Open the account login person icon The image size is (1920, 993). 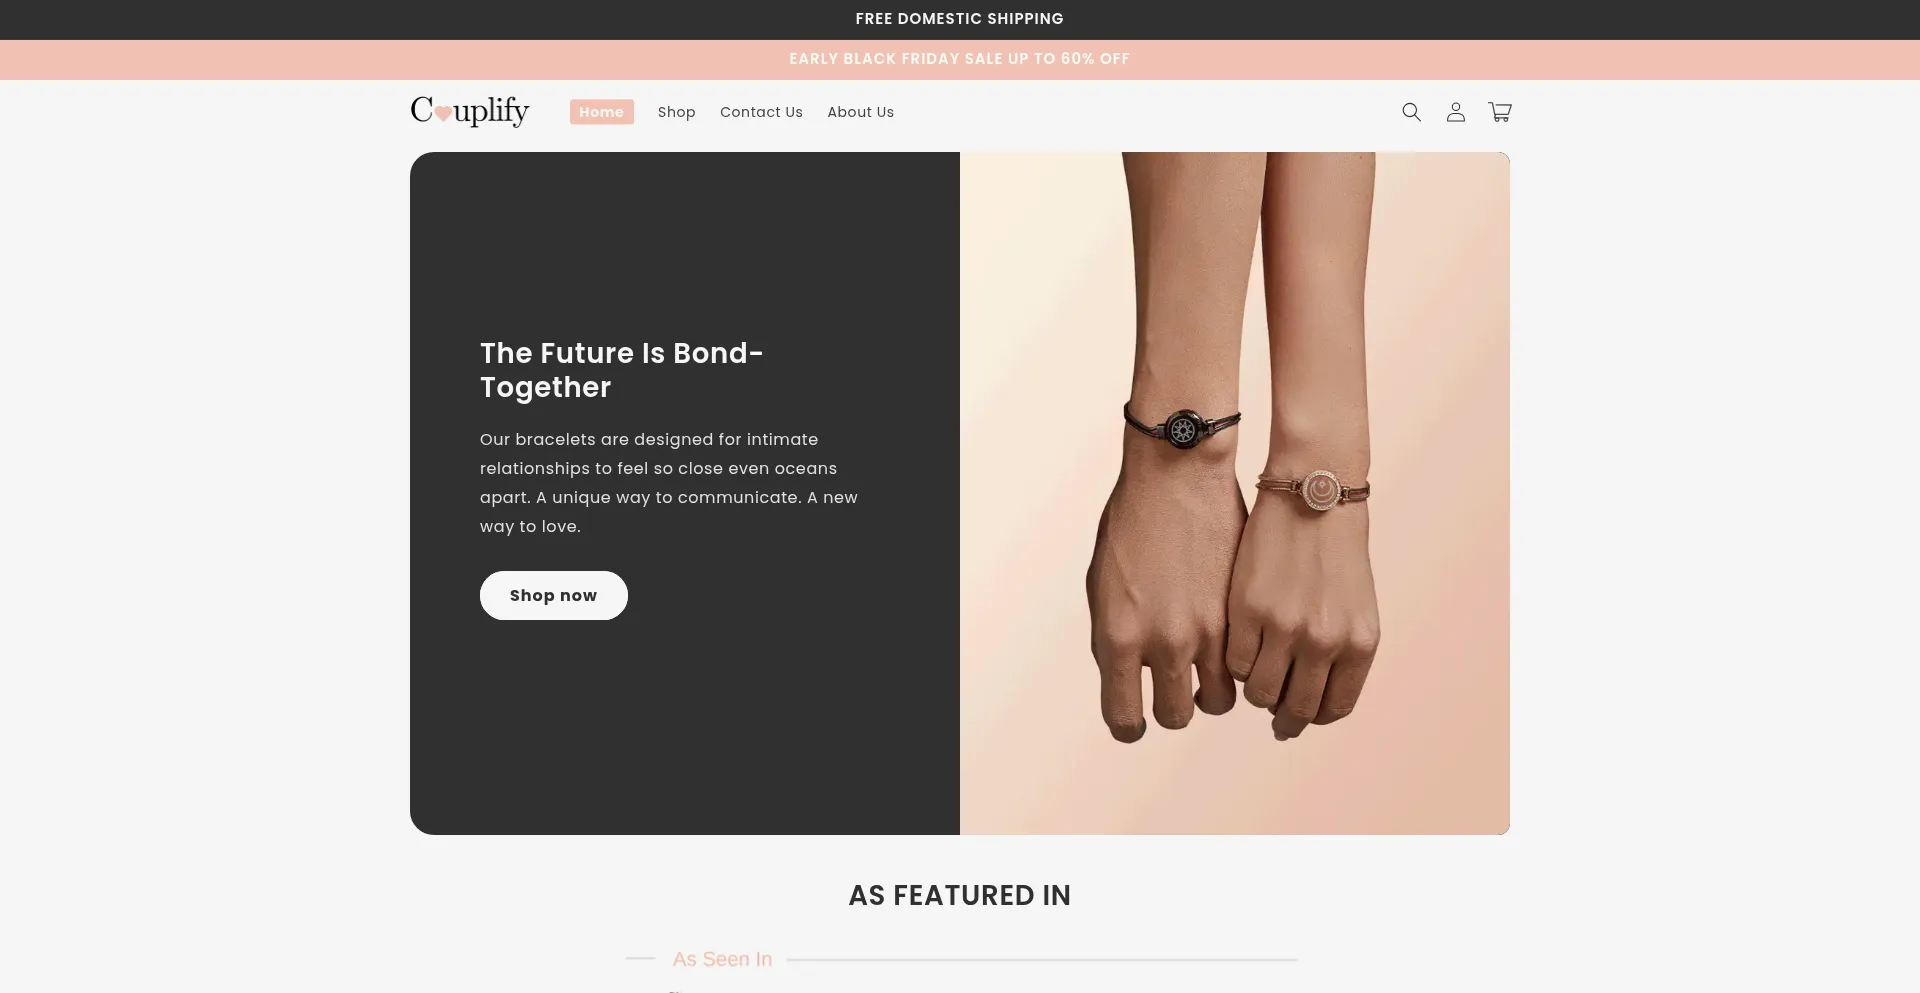[x=1456, y=112]
